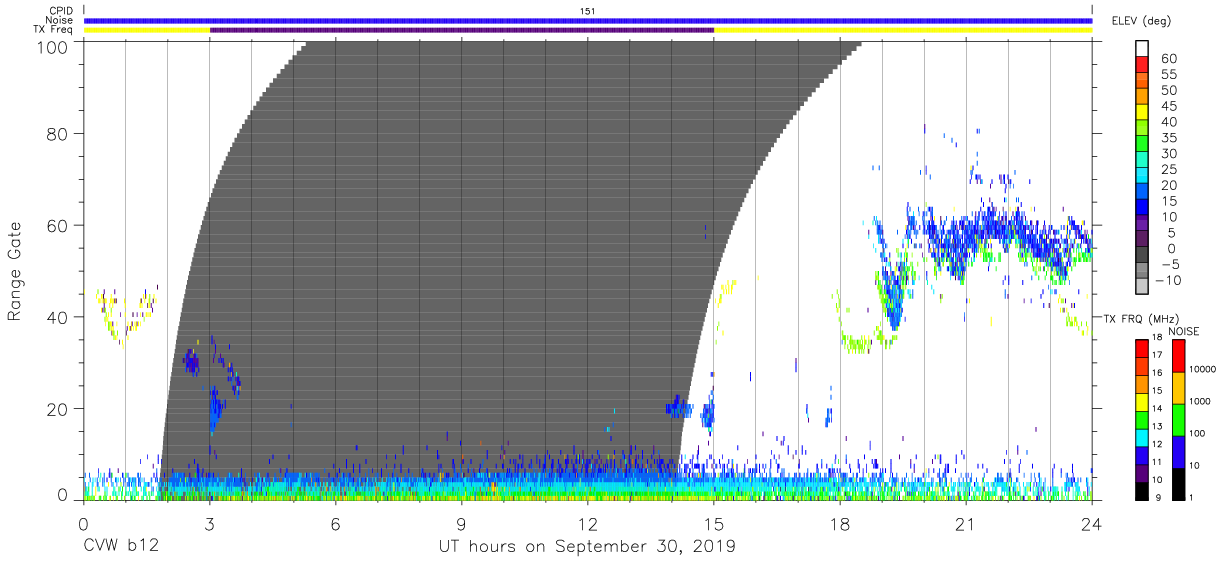Viewport: 1228px width, 567px height.
Task: Click the 55 label on ELEV colorbar
Action: click(x=1168, y=75)
